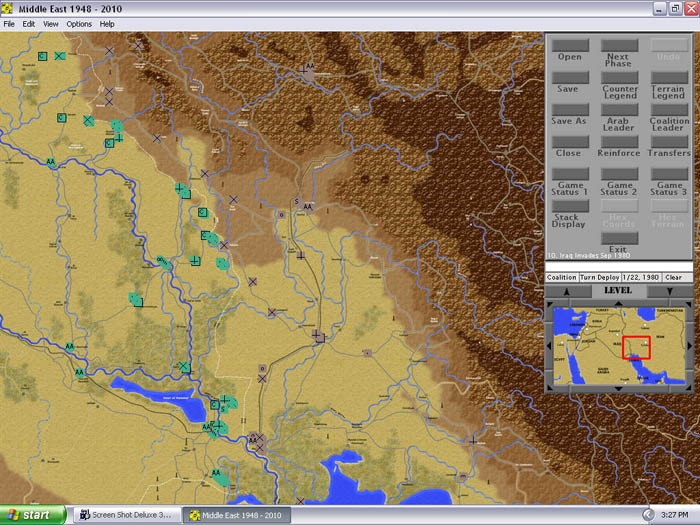Open the View menu

tap(50, 24)
